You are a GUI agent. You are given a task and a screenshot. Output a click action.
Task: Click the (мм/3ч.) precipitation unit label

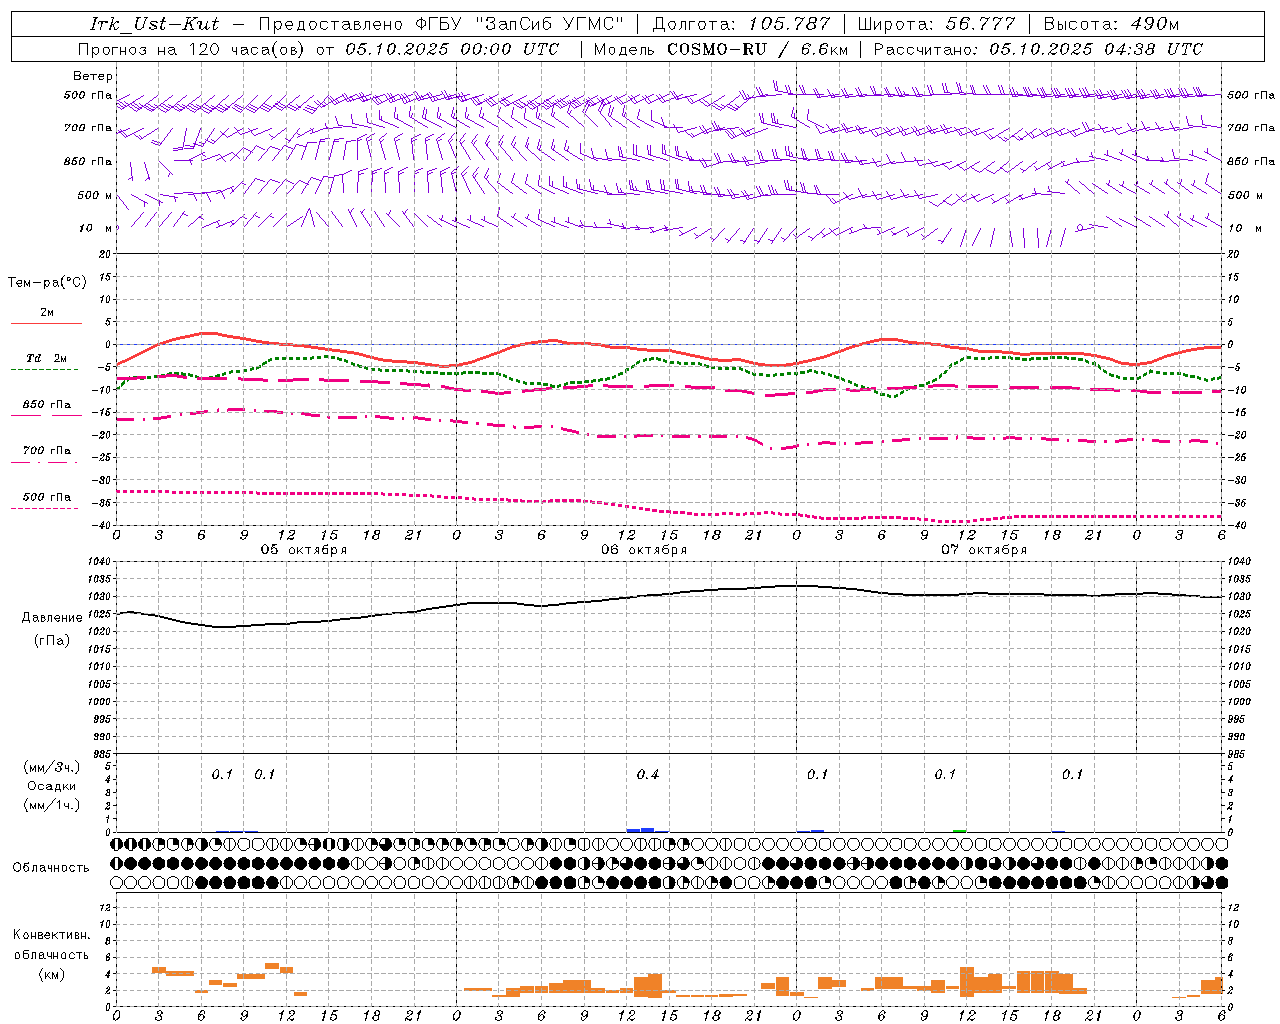click(x=51, y=768)
